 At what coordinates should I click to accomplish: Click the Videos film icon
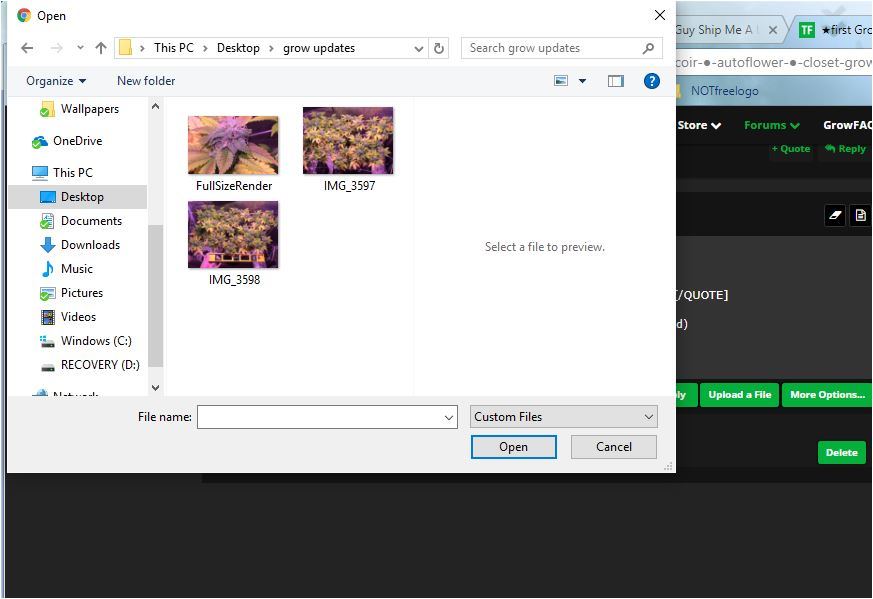(x=48, y=317)
